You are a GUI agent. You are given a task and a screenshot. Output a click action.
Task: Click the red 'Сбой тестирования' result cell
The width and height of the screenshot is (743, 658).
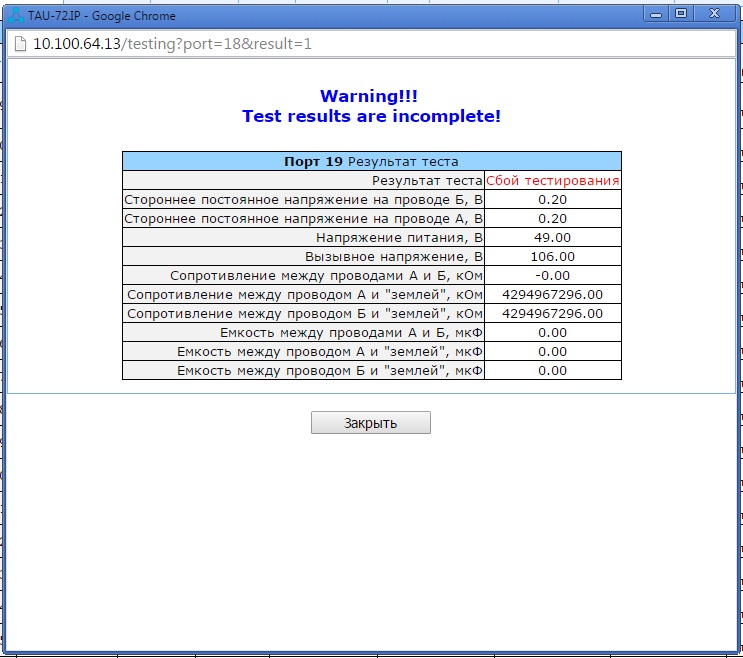[553, 180]
